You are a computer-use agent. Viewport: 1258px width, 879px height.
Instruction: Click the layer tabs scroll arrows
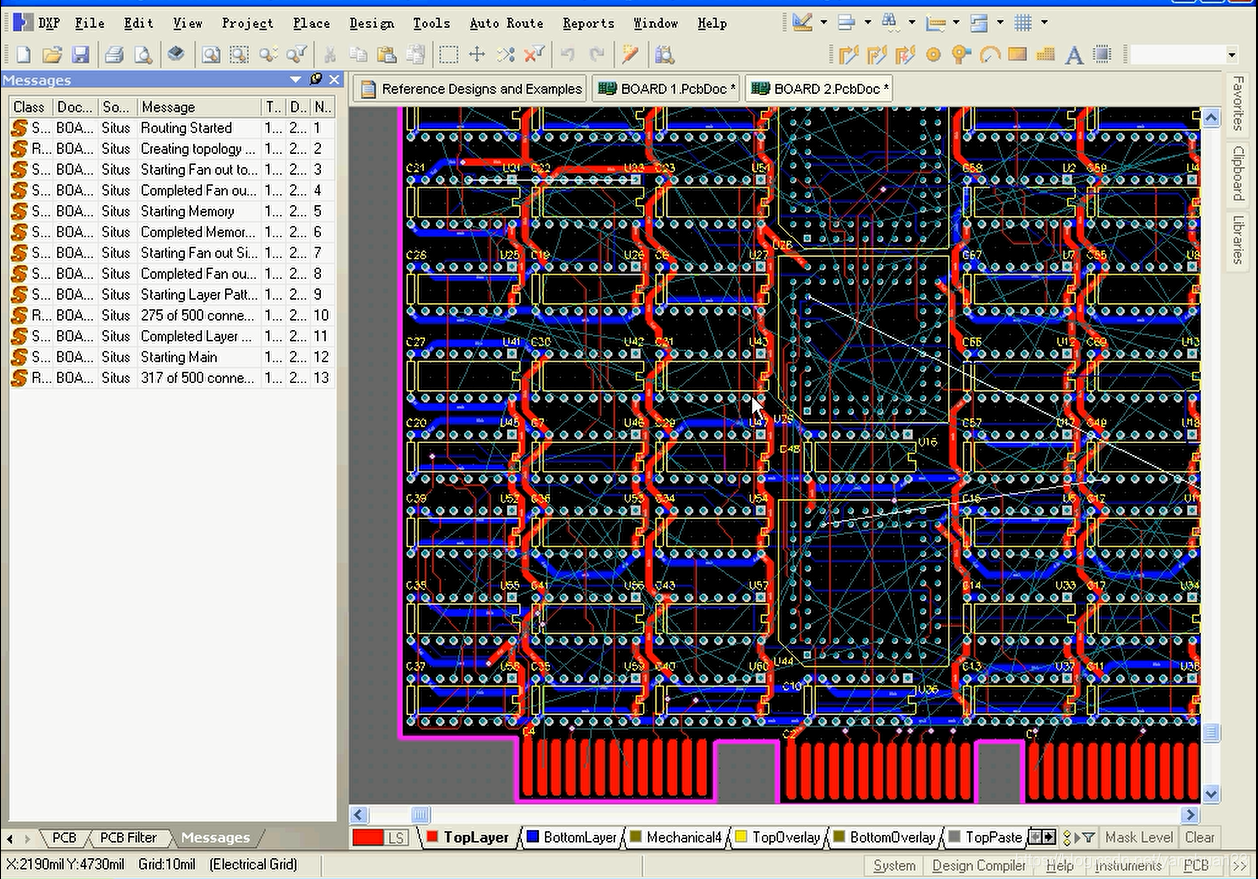tap(1042, 837)
